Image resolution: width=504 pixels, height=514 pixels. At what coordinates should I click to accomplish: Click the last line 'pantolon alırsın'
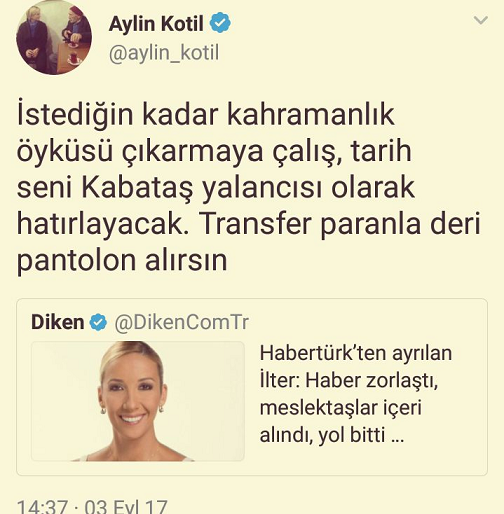pos(122,260)
